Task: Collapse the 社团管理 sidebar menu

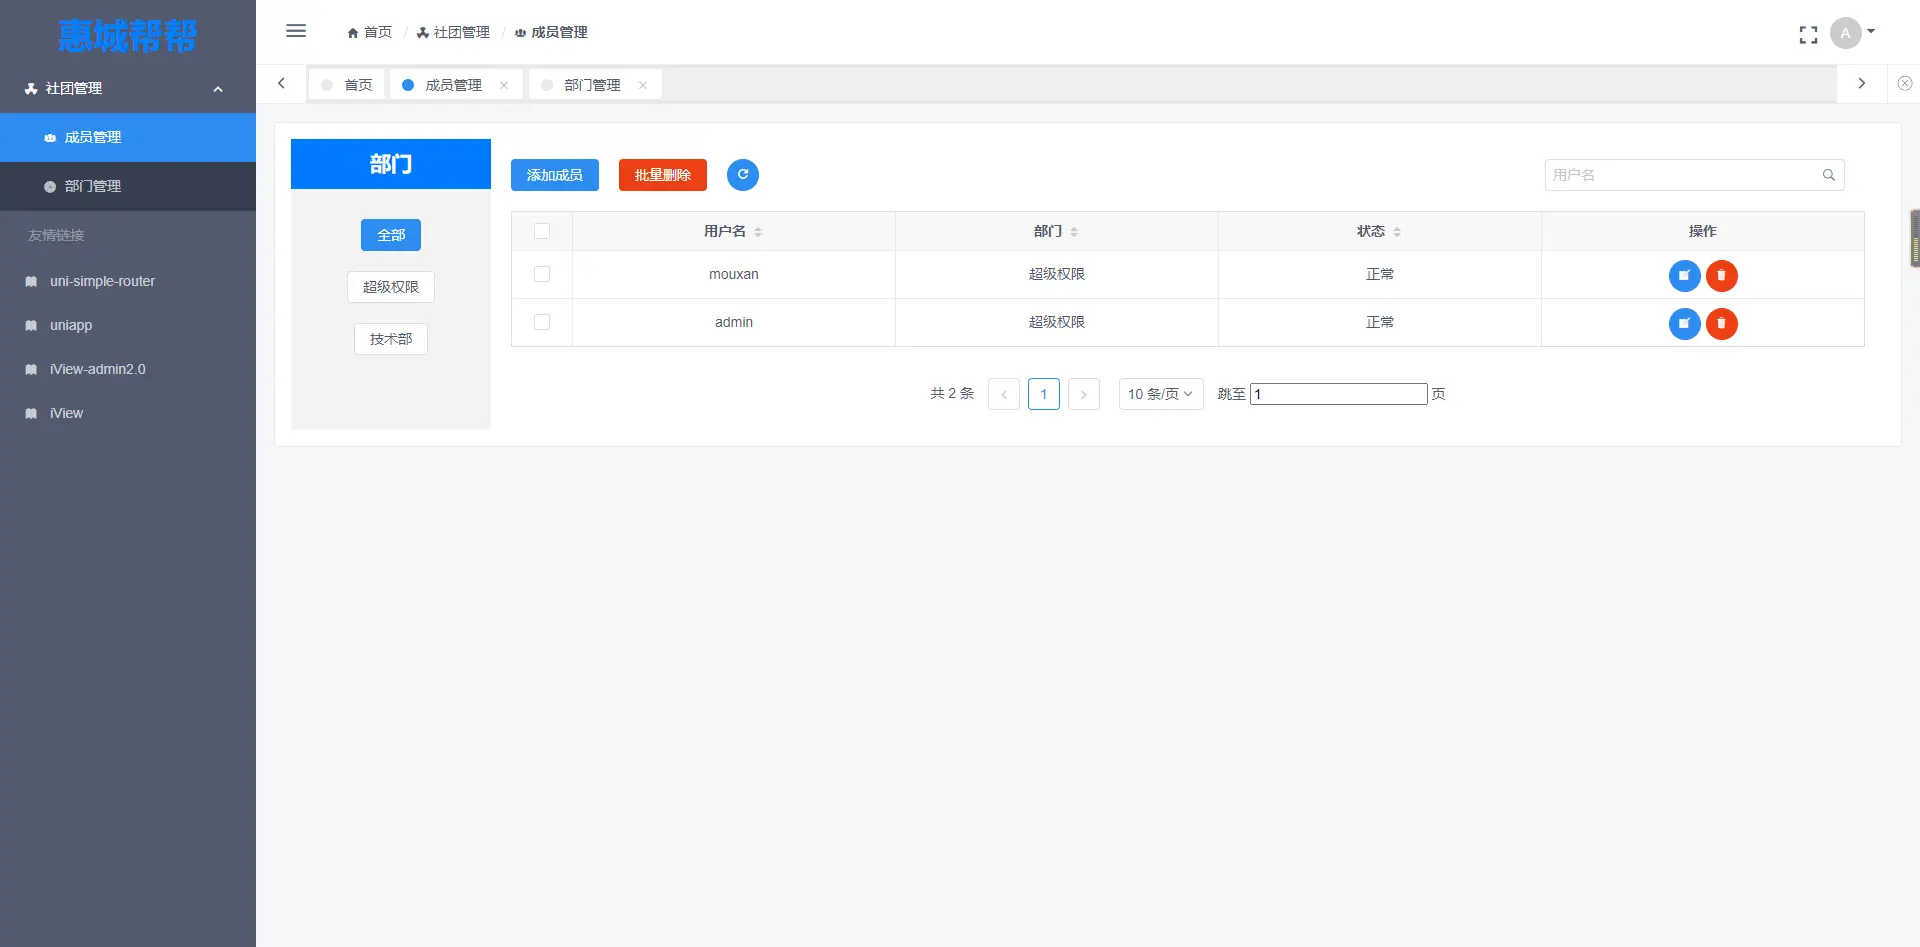Action: 128,88
